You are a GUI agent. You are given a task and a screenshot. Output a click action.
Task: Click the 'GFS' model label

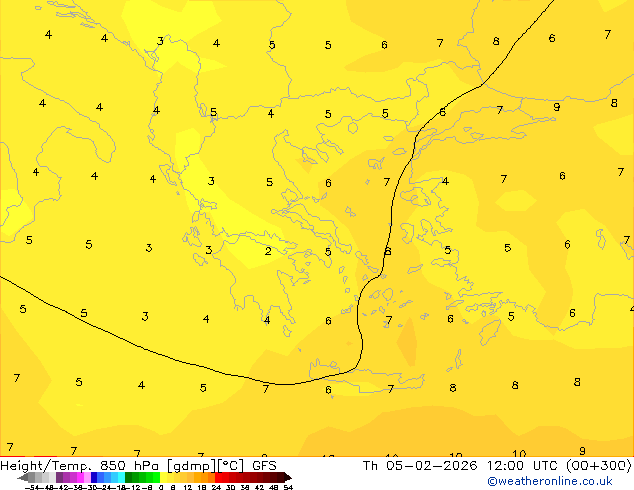pyautogui.click(x=264, y=465)
